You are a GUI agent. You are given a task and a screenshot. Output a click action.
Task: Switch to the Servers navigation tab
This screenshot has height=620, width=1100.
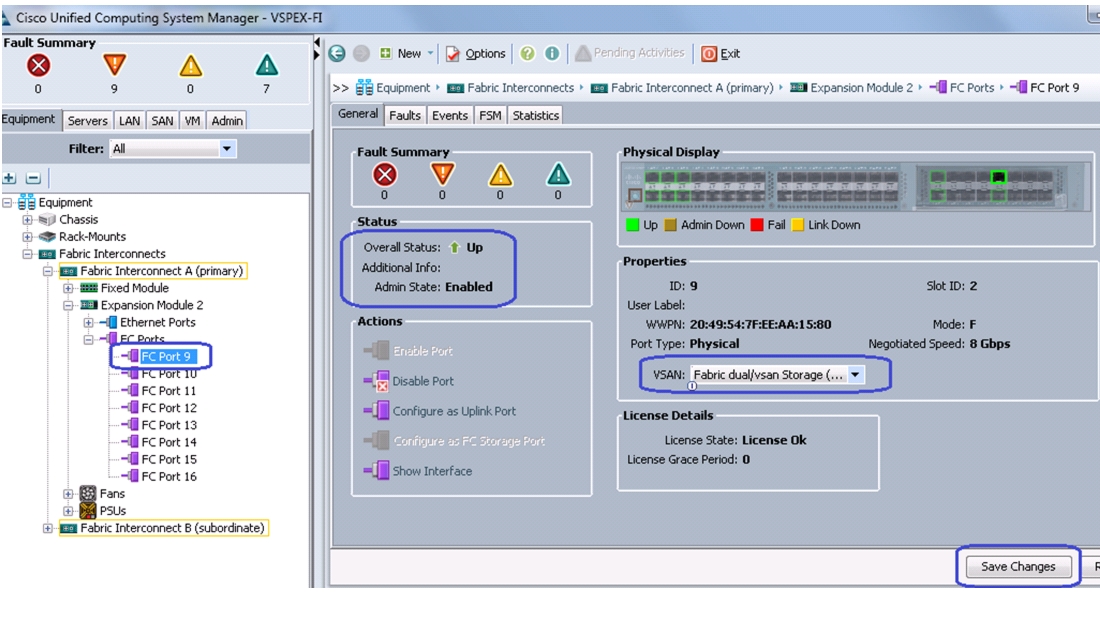click(x=87, y=121)
